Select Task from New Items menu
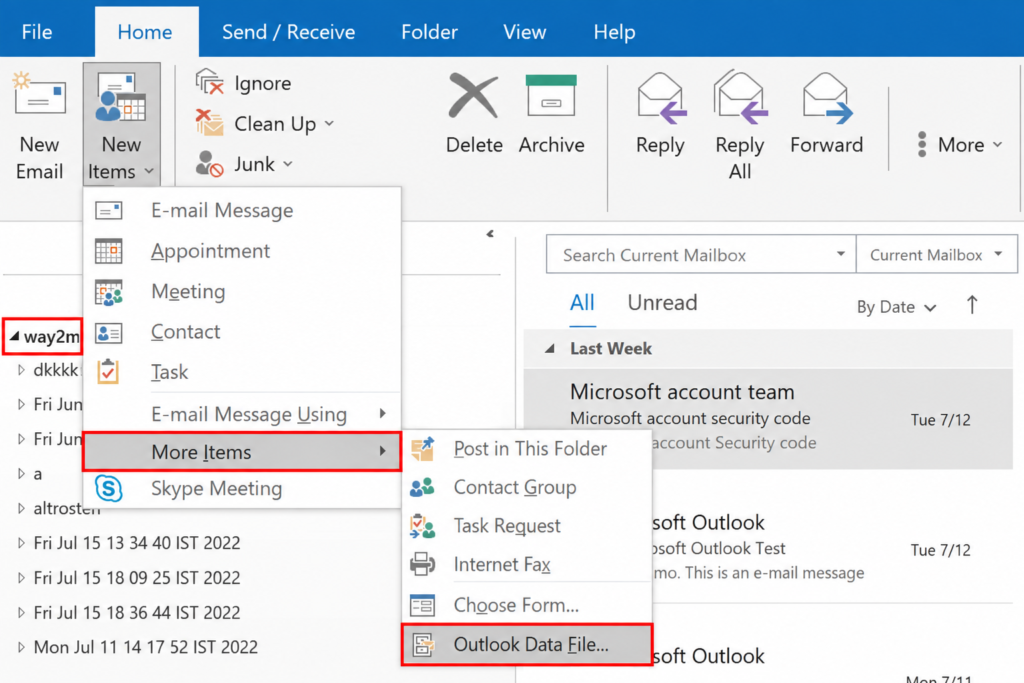 coord(242,372)
